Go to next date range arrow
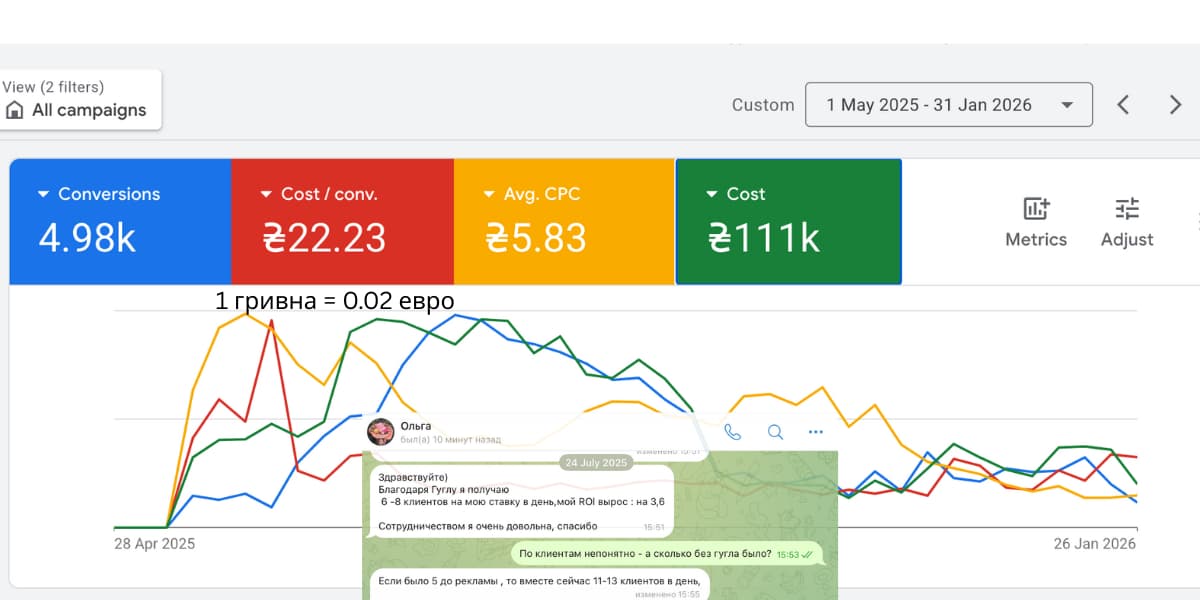The height and width of the screenshot is (600, 1200). coord(1175,105)
